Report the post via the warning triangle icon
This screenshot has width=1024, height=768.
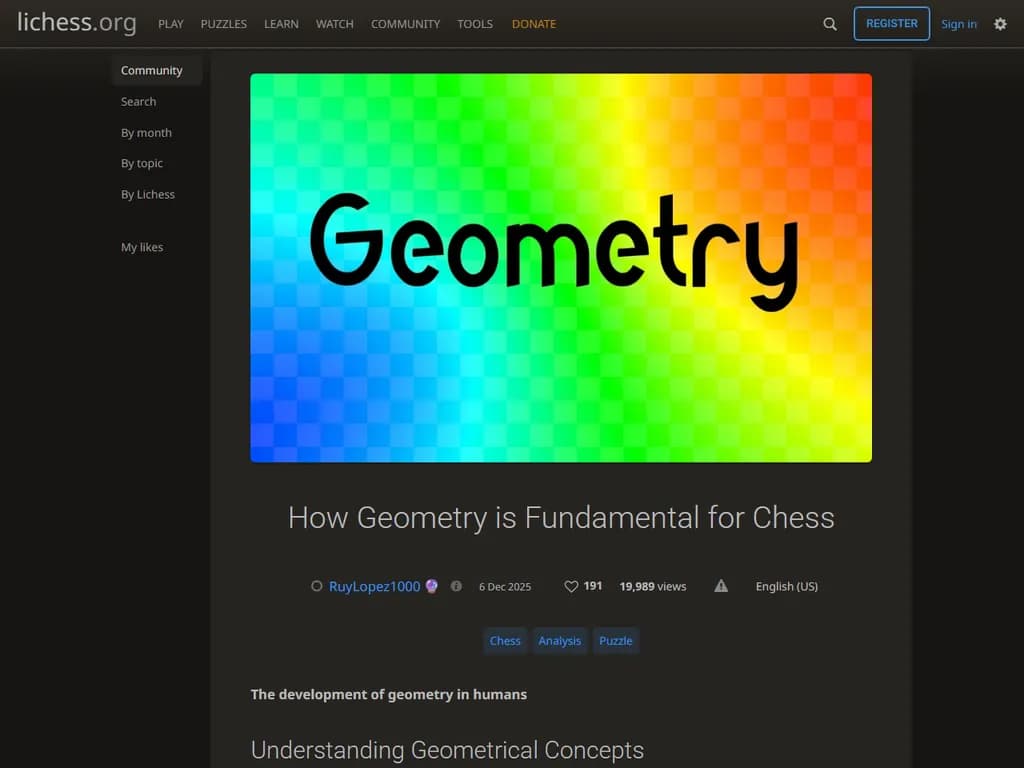pos(720,586)
